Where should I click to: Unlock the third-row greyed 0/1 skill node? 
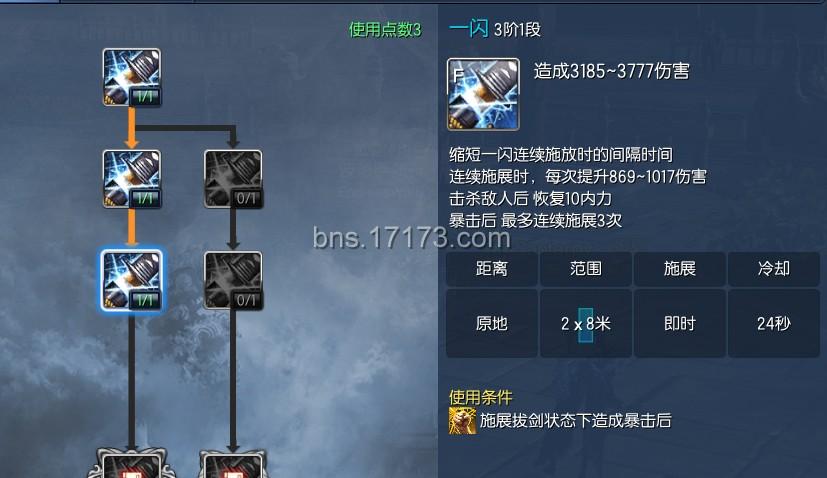[x=233, y=280]
